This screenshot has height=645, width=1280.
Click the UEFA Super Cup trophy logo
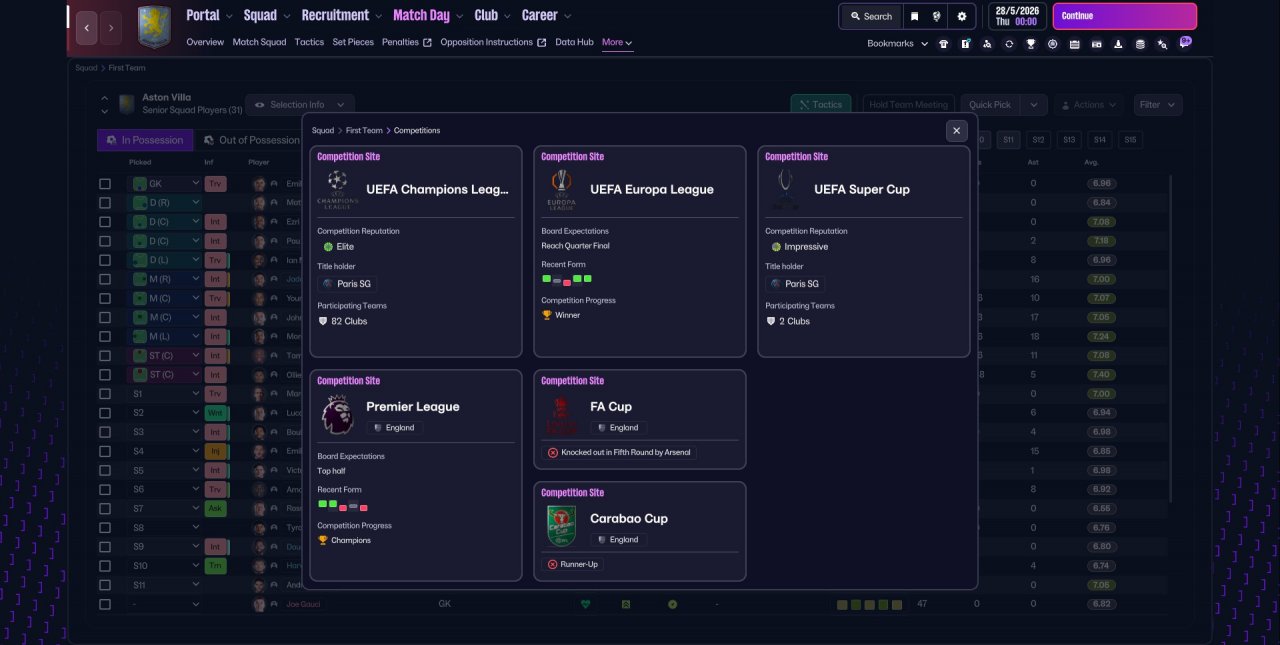(785, 189)
